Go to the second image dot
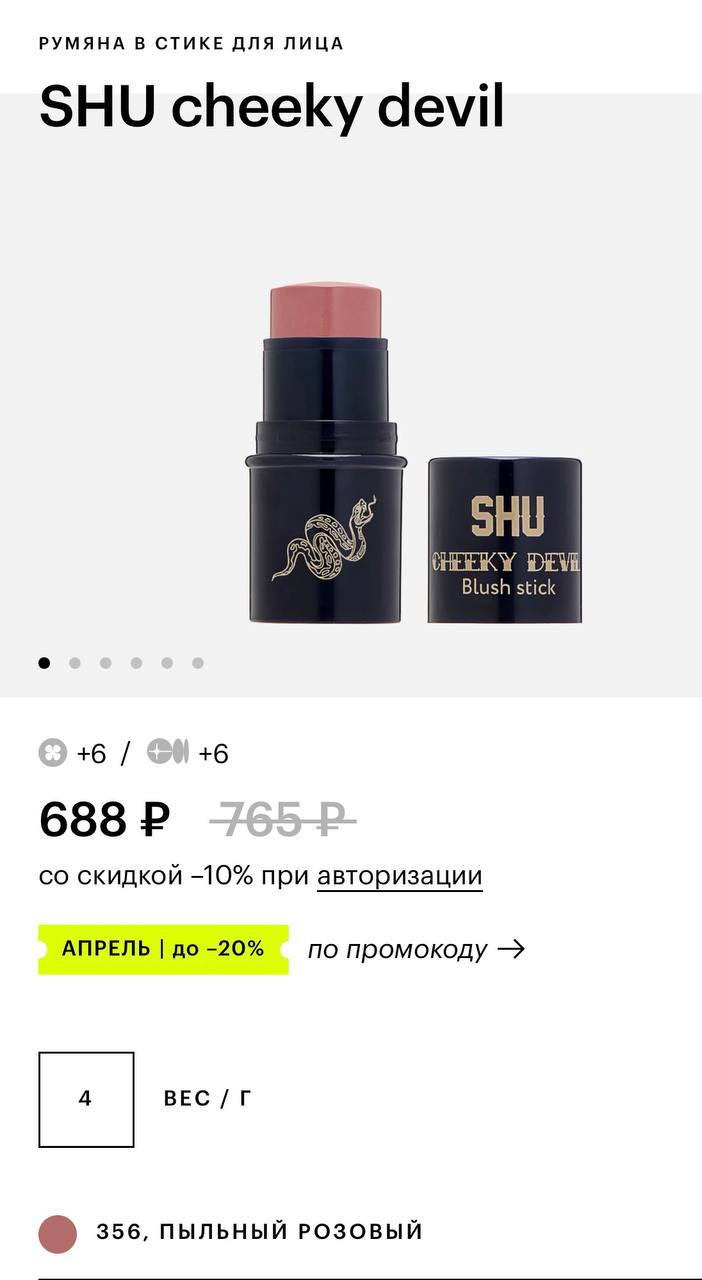 [75, 663]
